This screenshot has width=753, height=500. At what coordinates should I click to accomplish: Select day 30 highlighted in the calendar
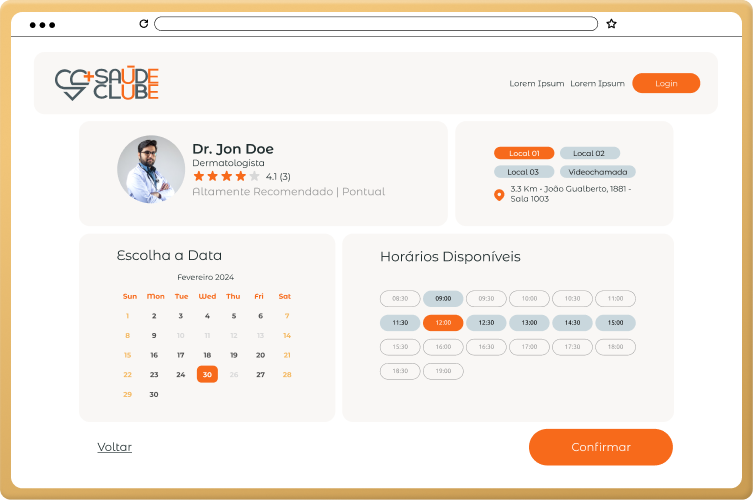[x=207, y=374]
